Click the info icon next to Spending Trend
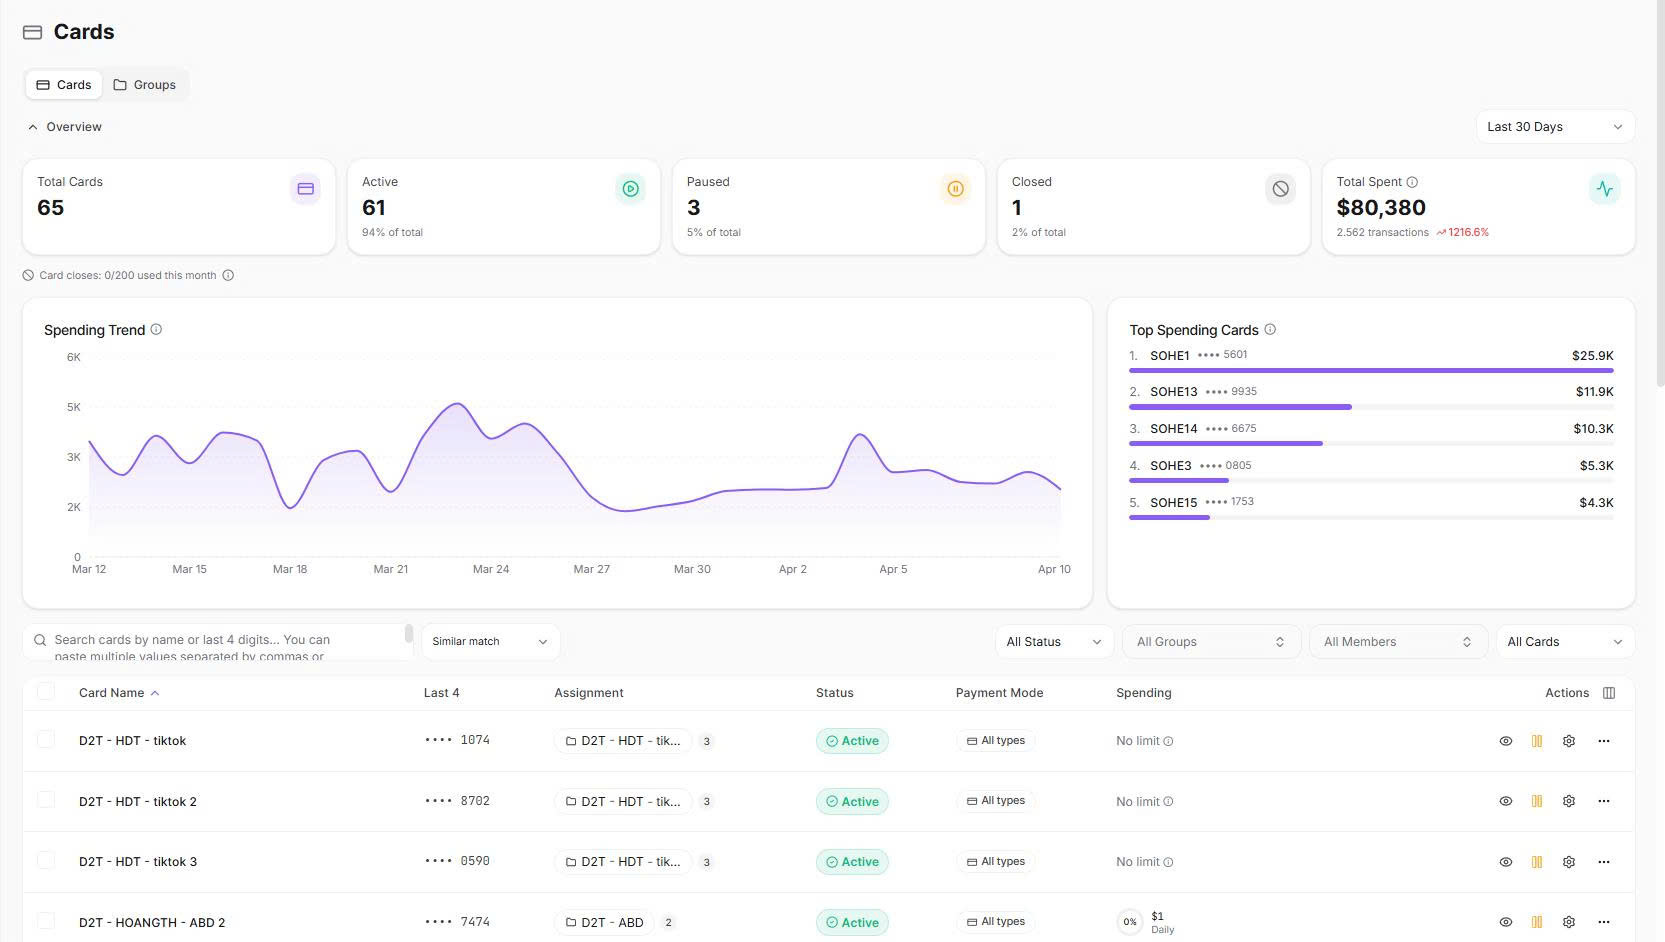Screen dimensions: 1665x942 click(x=156, y=330)
